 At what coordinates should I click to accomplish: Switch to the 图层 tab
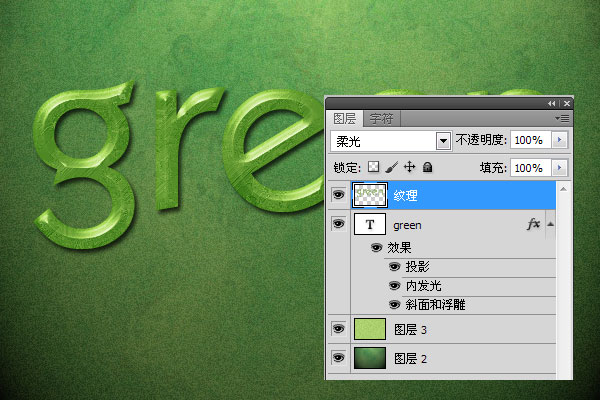click(x=344, y=118)
